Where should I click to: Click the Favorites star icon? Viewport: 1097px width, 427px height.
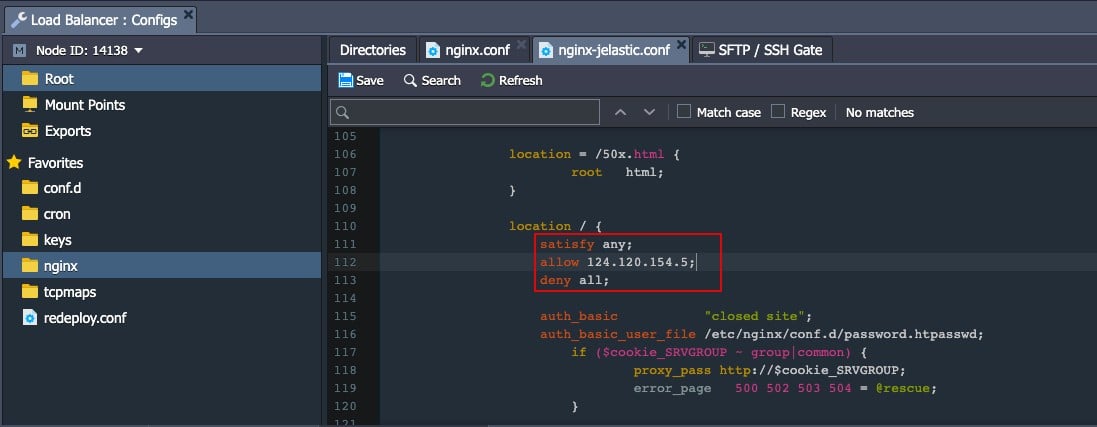(x=14, y=162)
